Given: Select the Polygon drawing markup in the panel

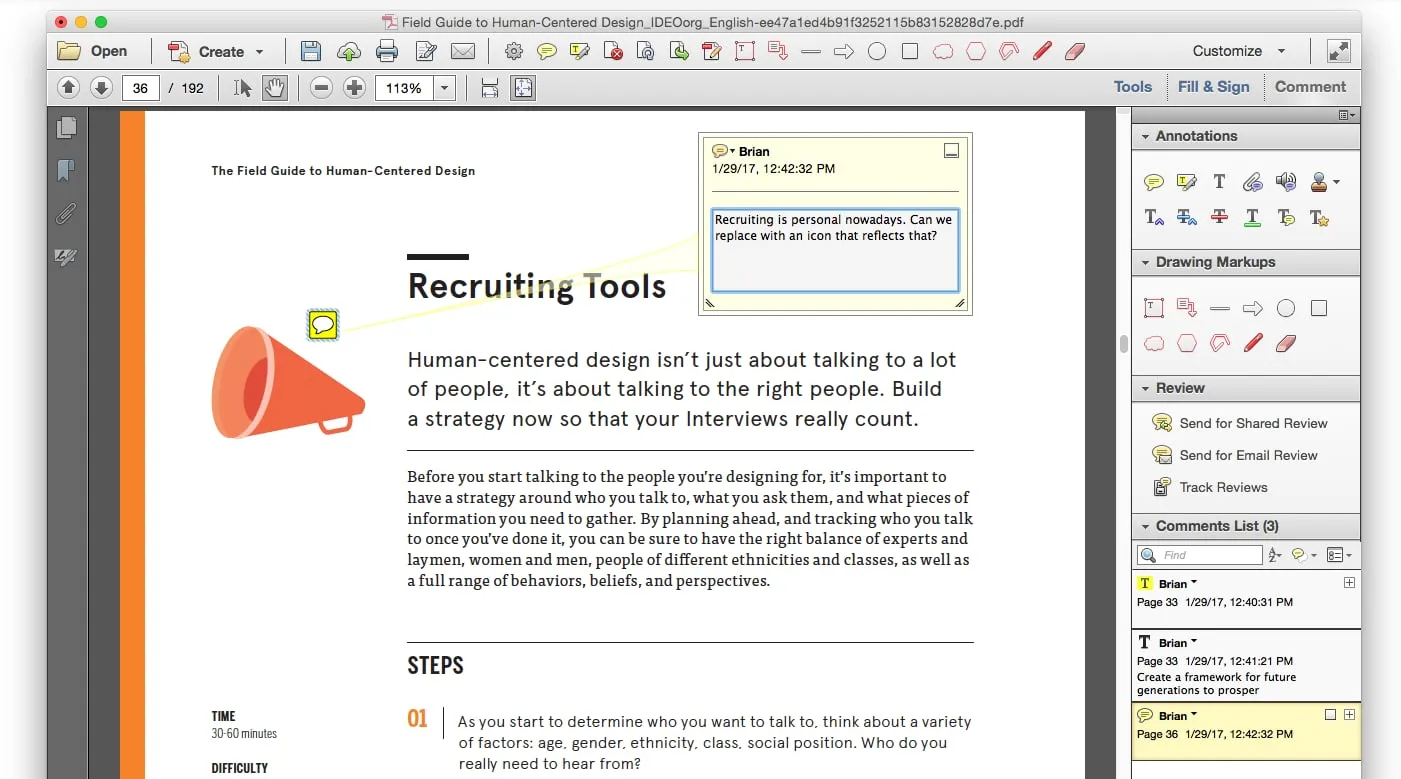Looking at the screenshot, I should click(1187, 344).
